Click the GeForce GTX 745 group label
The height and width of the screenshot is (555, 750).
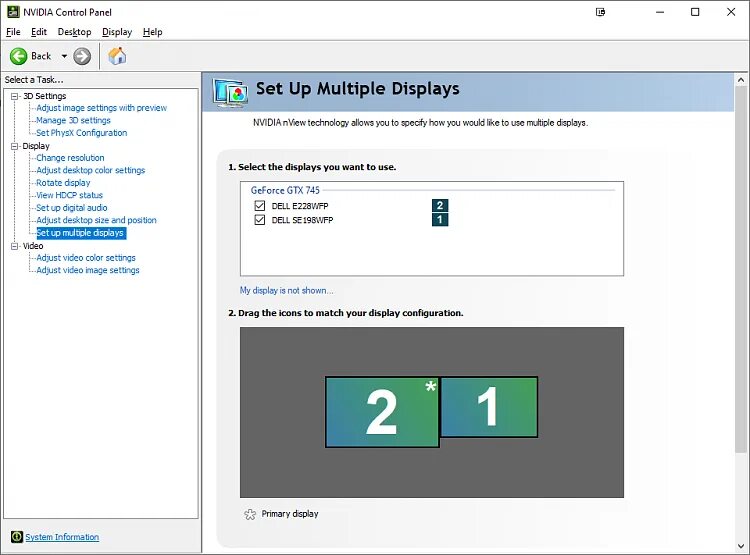click(x=285, y=190)
